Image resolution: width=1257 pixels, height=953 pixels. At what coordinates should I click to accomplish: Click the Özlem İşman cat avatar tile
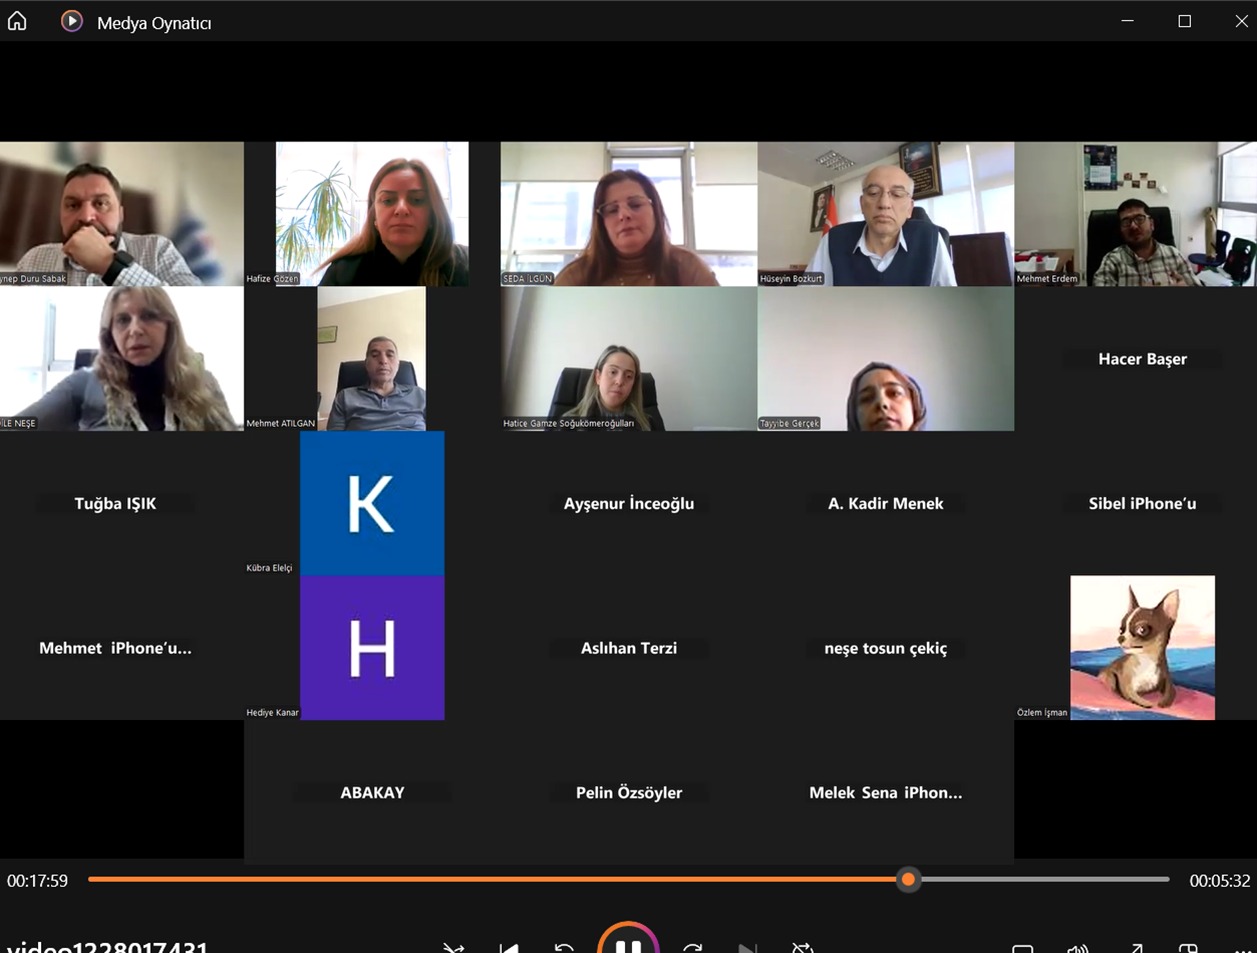(1142, 647)
